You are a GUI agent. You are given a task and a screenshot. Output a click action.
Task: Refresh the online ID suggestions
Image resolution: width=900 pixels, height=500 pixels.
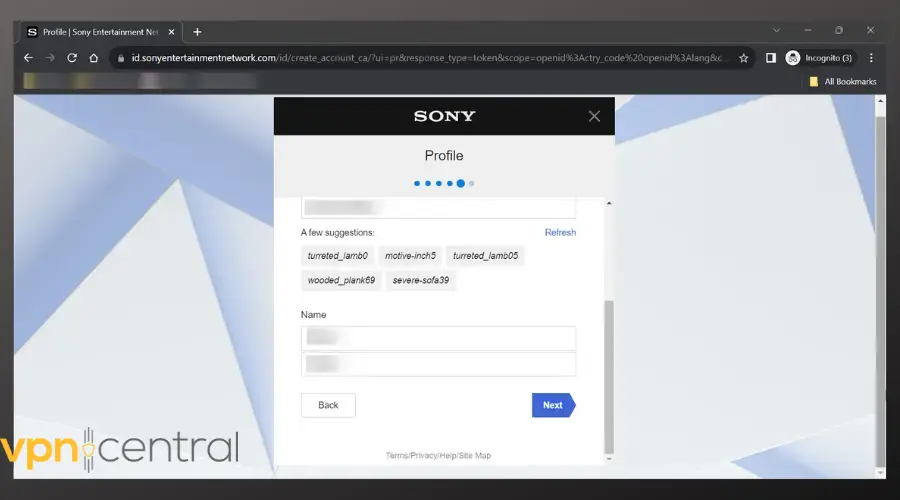pos(560,232)
